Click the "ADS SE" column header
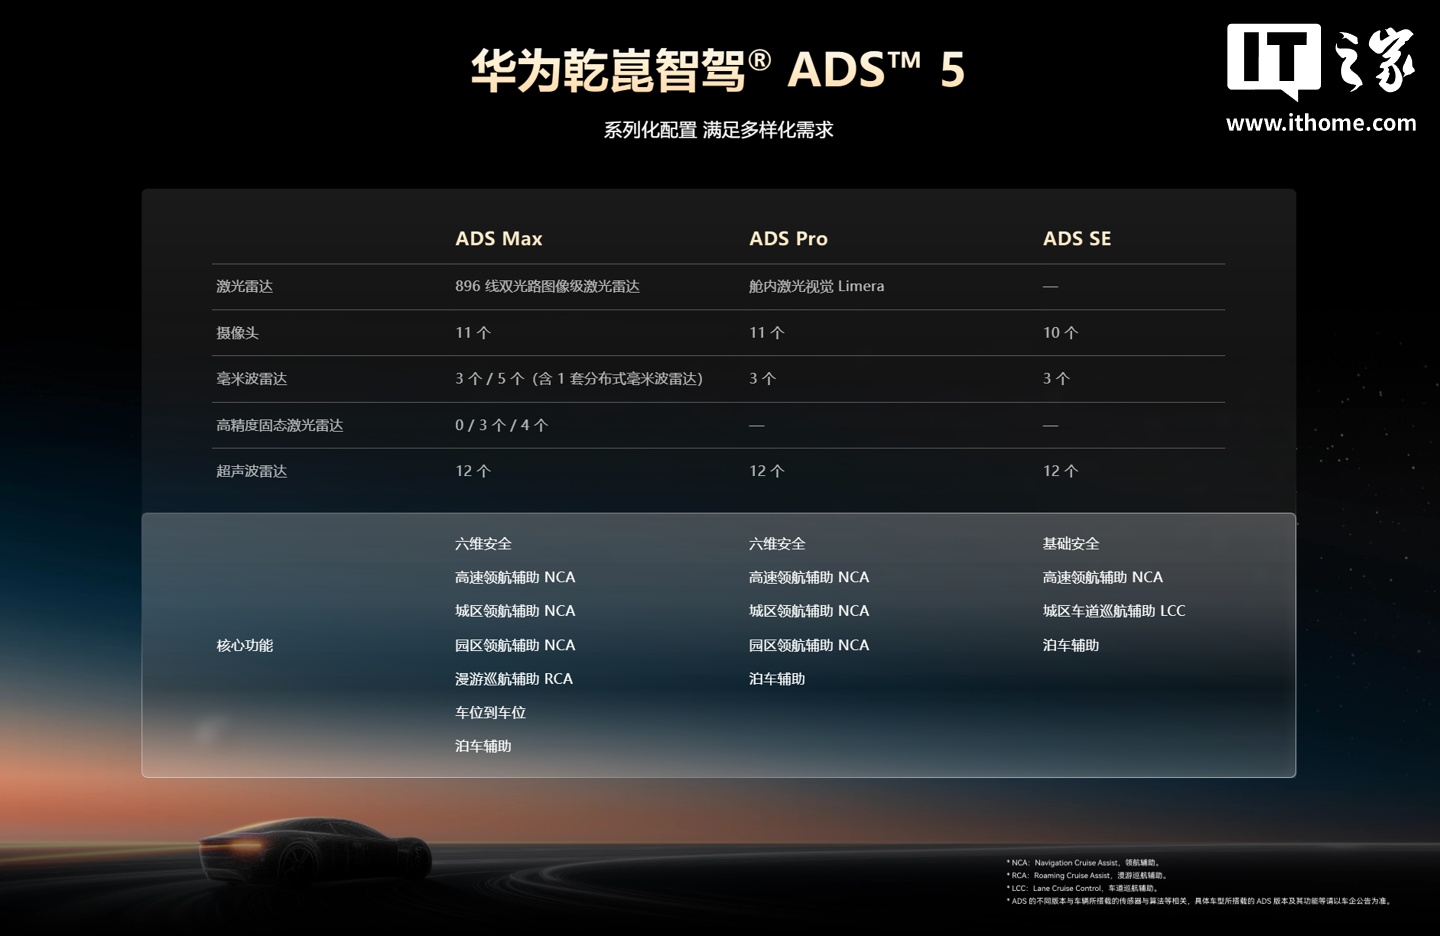Viewport: 1440px width, 936px height. tap(1077, 239)
